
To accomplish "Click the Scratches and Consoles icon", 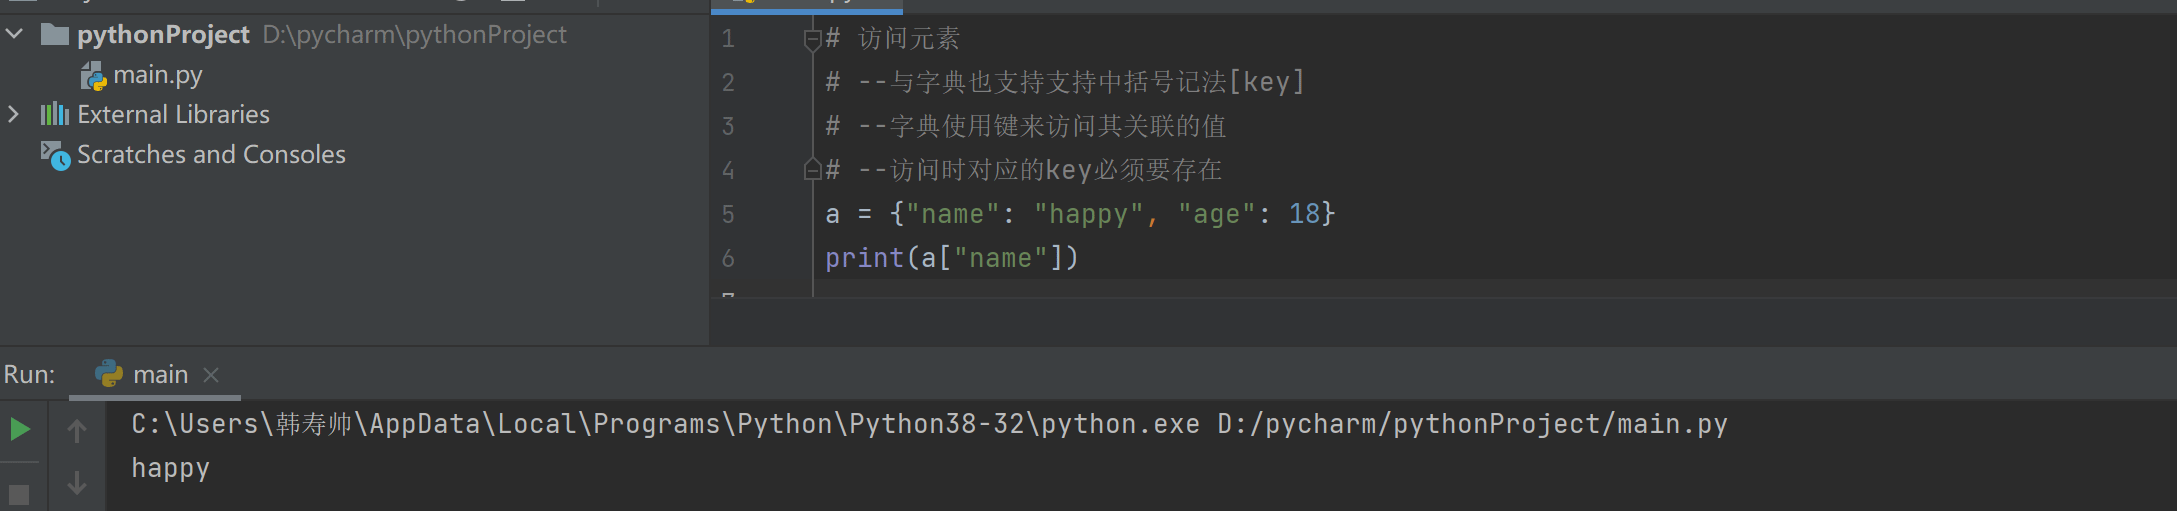I will pos(55,155).
